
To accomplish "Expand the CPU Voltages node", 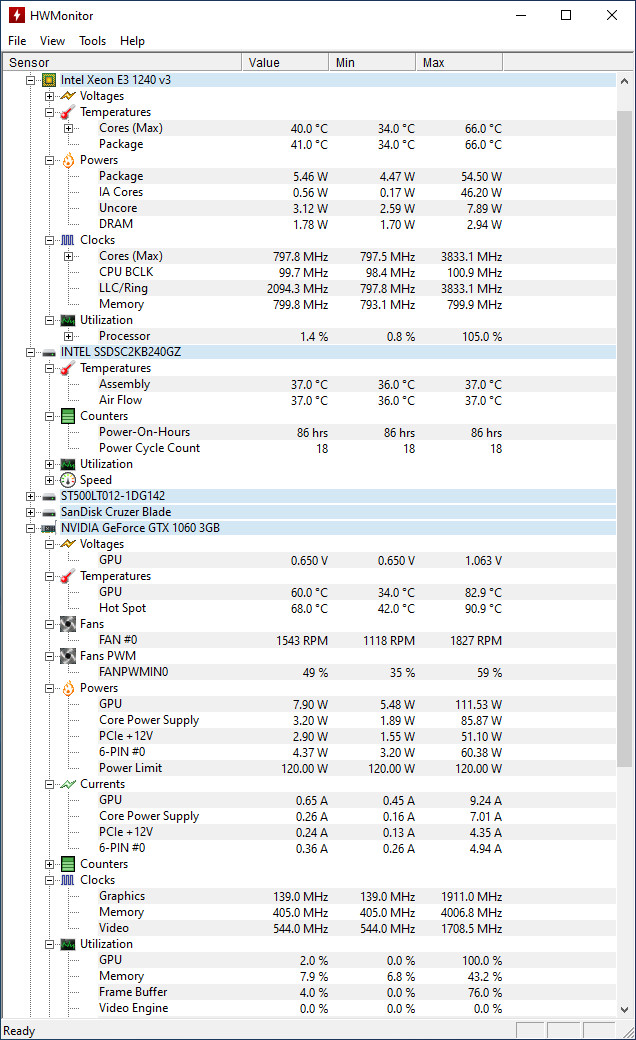I will point(49,96).
